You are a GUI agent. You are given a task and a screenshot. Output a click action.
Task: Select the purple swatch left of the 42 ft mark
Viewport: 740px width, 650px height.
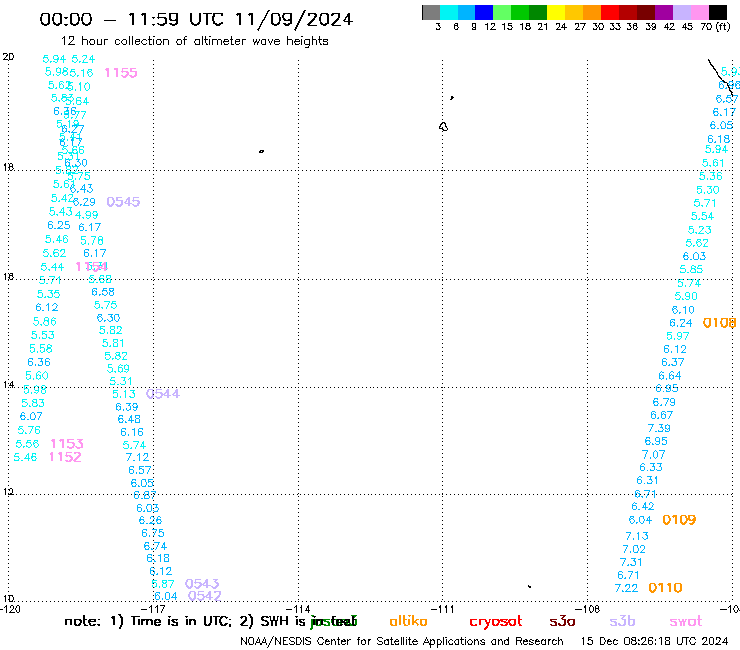click(663, 12)
